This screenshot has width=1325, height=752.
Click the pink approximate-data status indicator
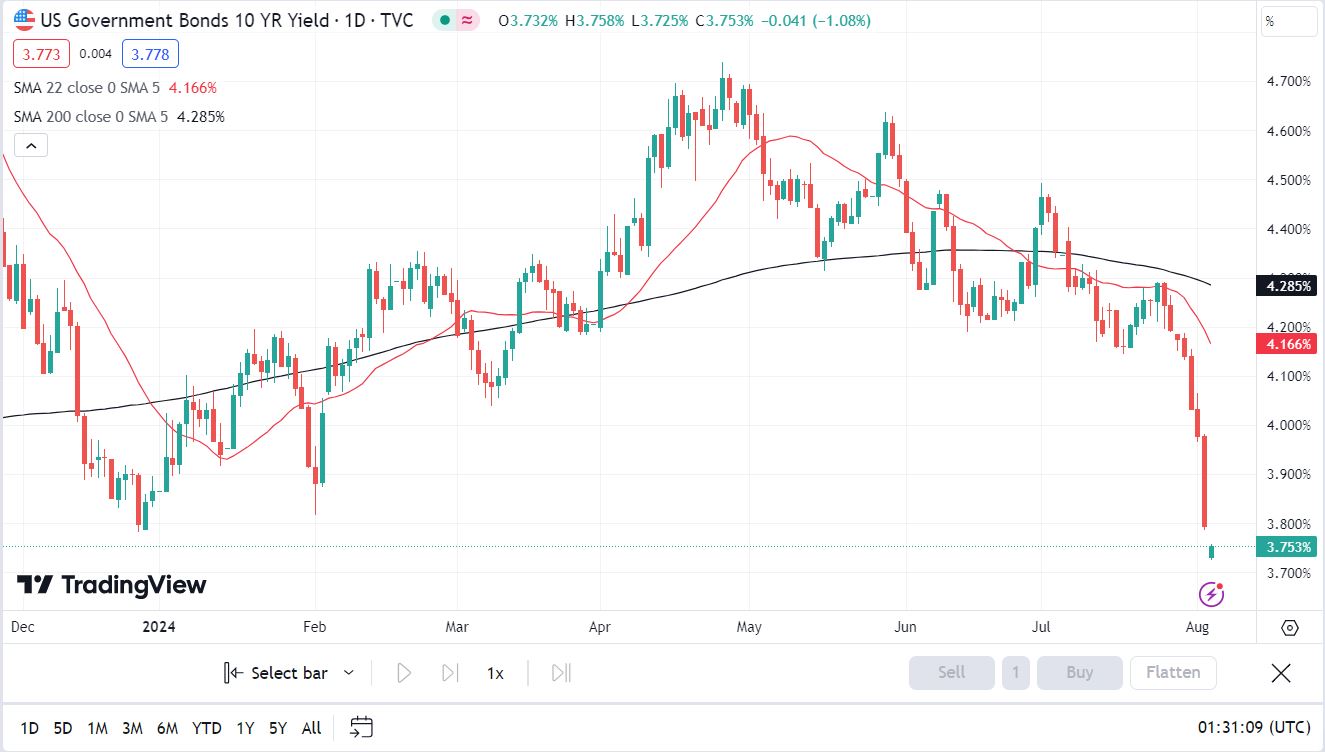[x=467, y=20]
